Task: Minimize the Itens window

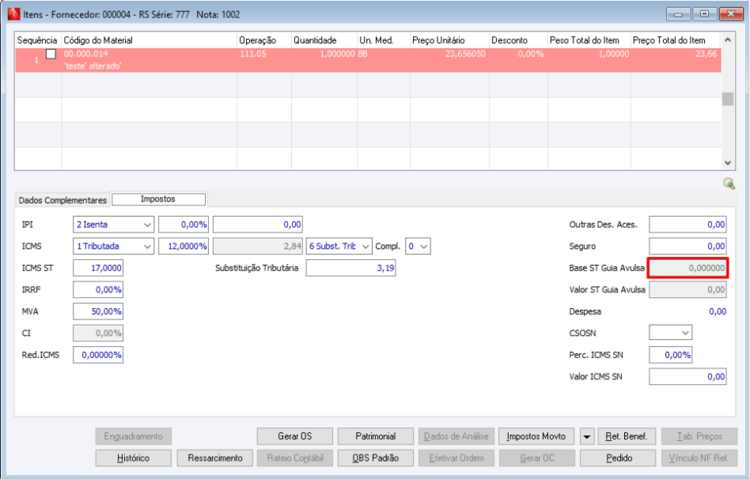Action: 678,14
